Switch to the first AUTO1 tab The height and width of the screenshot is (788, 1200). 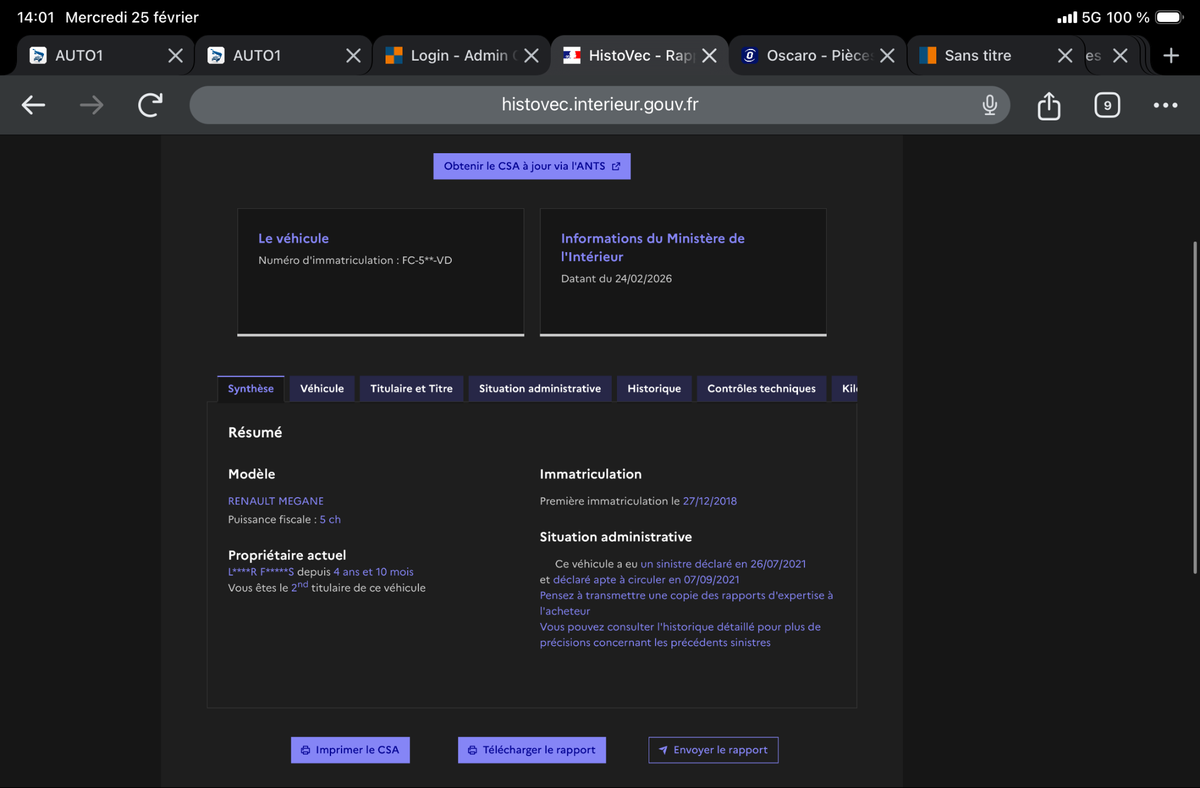[80, 56]
